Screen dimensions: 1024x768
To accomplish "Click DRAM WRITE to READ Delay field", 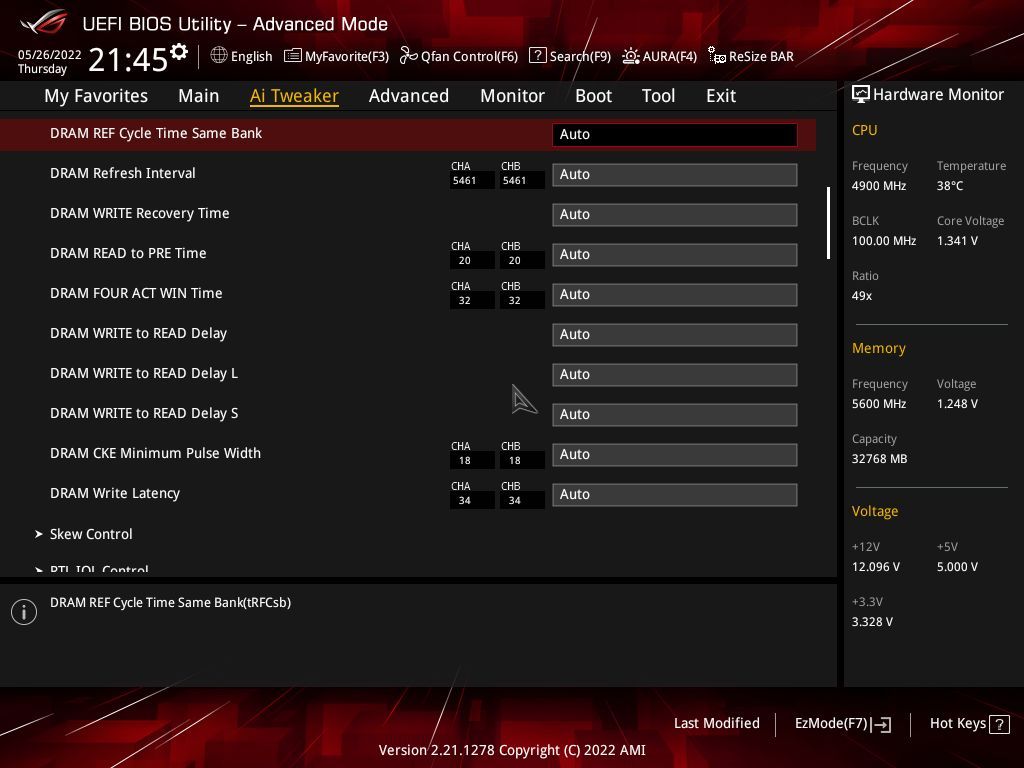I will click(675, 334).
